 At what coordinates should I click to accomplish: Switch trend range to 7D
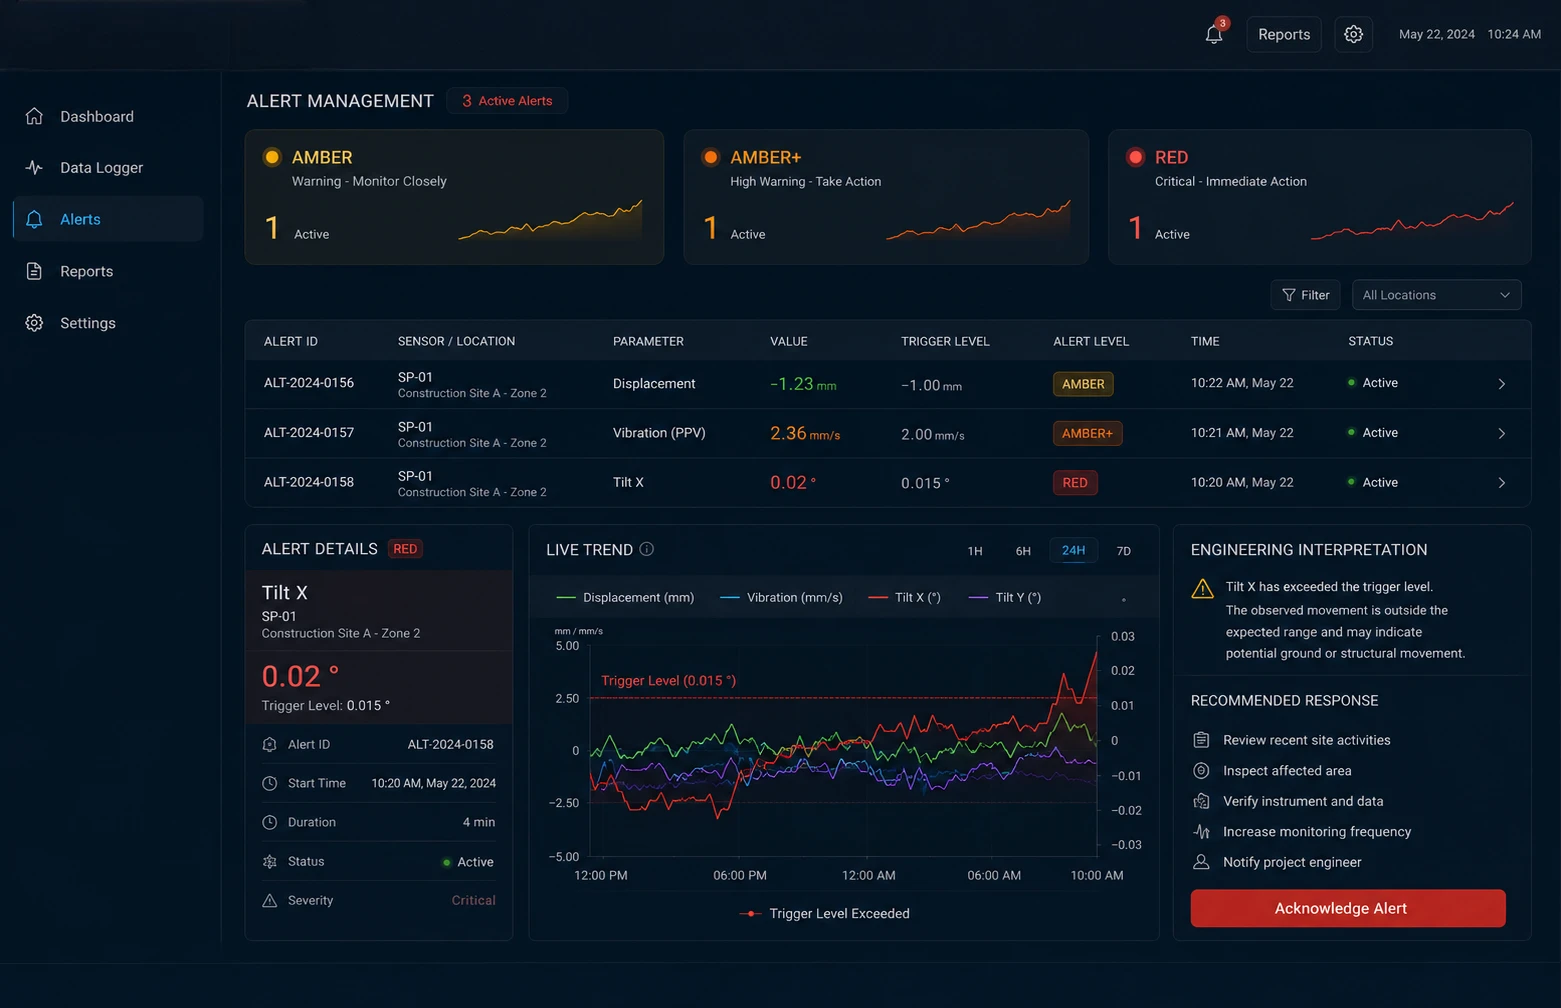click(x=1123, y=551)
